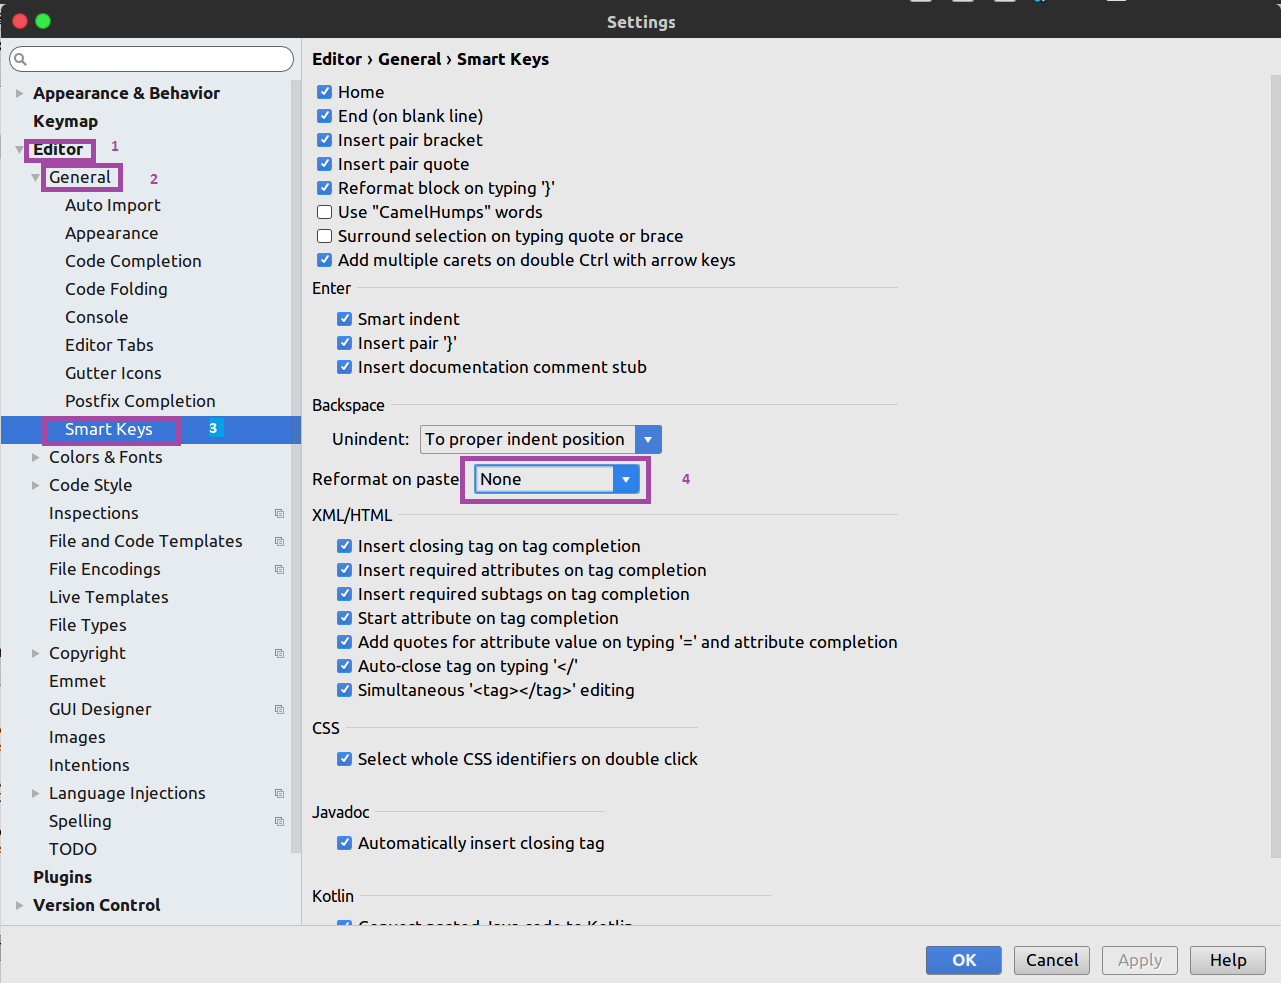Viewport: 1281px width, 983px height.
Task: Click the magnifier icon in the search field
Action: click(x=20, y=59)
